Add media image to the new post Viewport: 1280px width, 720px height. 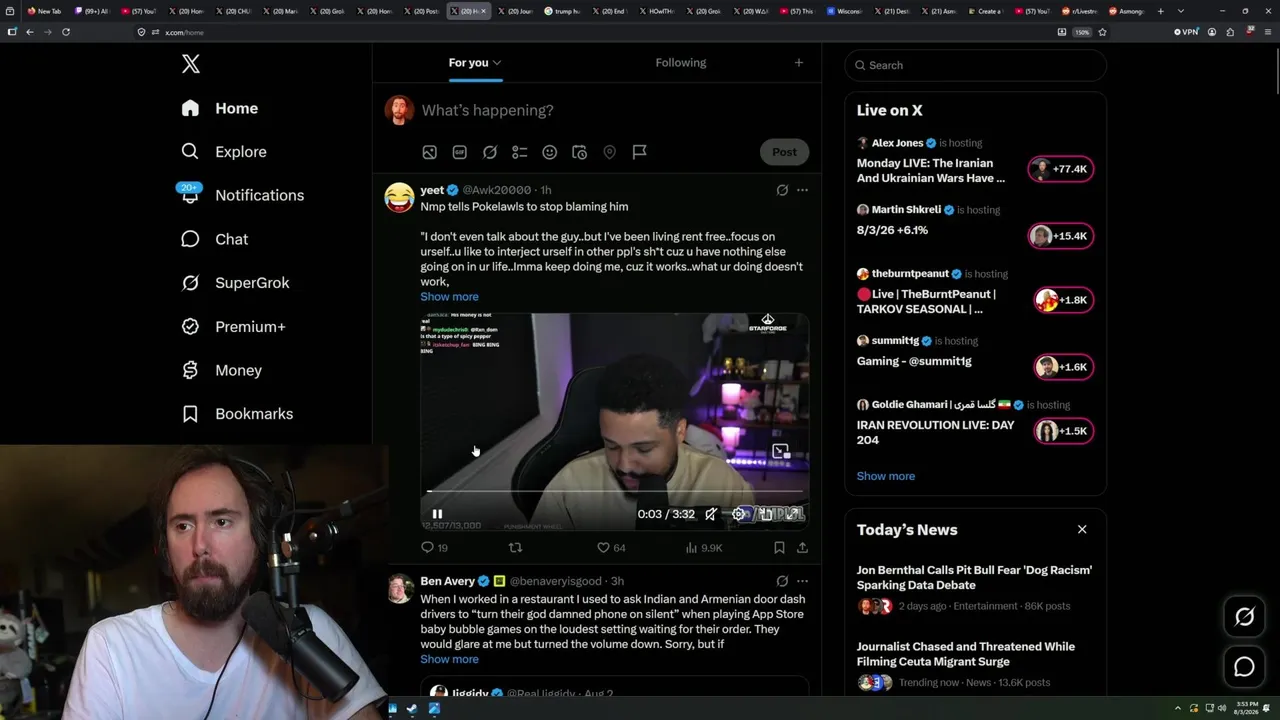[x=429, y=152]
